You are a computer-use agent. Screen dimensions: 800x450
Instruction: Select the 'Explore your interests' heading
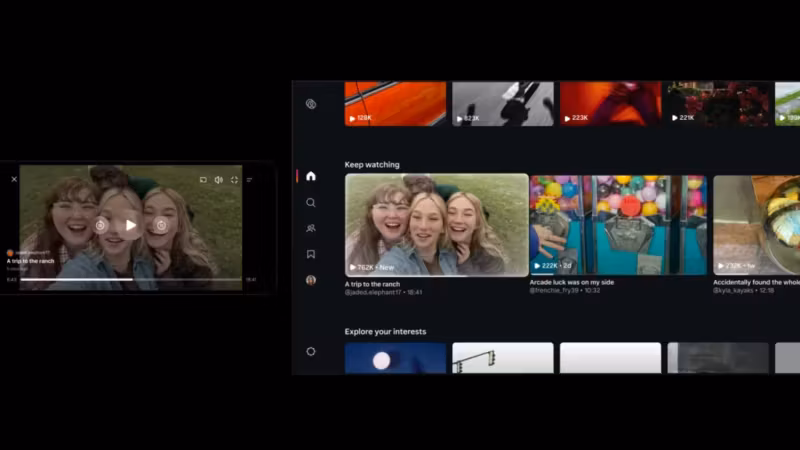(385, 332)
